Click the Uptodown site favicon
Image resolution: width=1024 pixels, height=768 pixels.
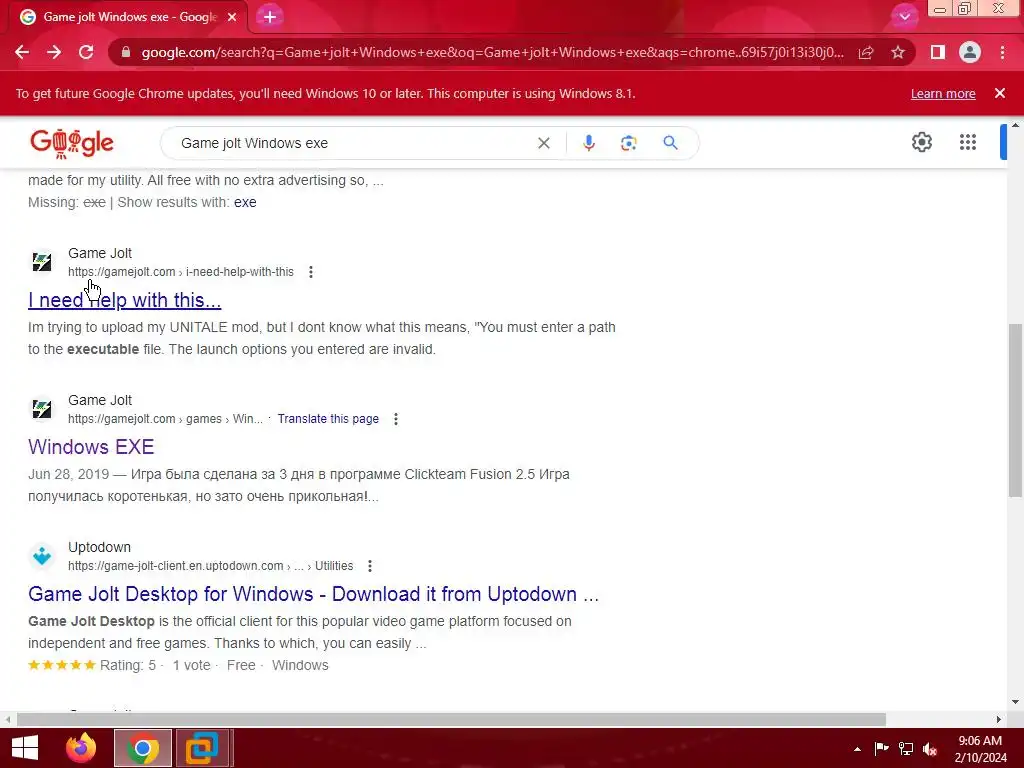[x=42, y=556]
